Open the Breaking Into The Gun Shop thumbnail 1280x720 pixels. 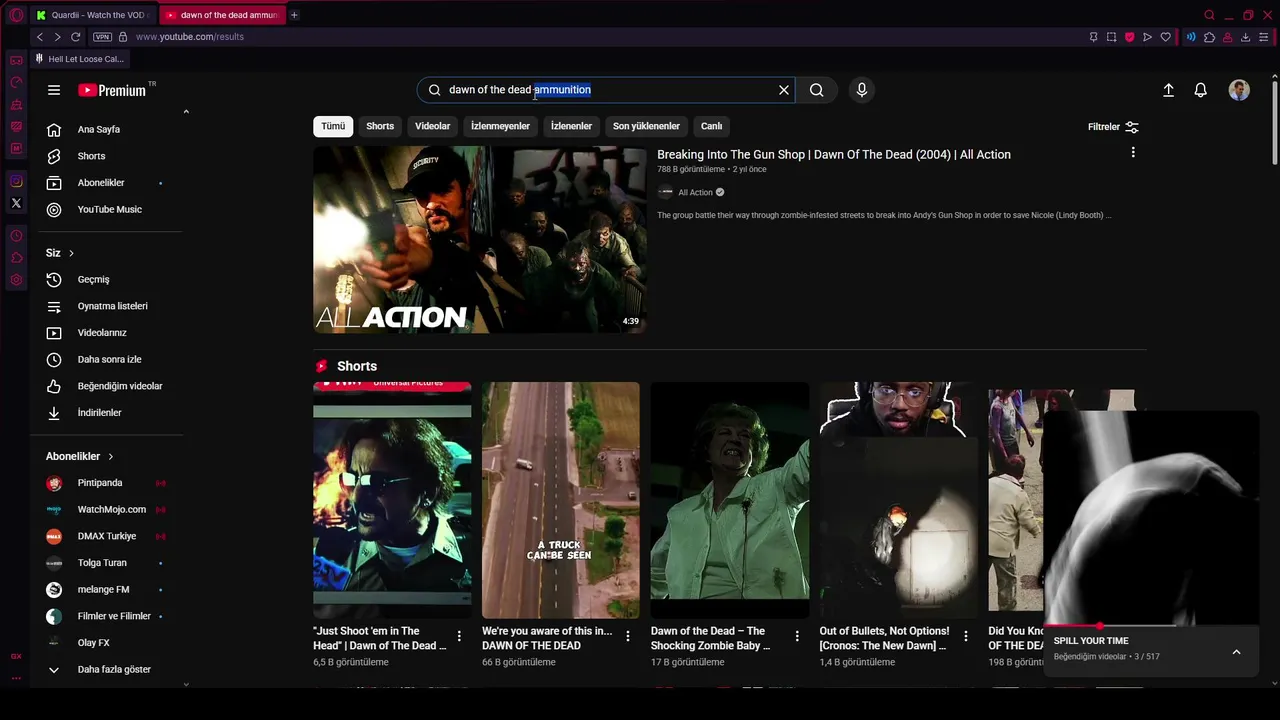pyautogui.click(x=480, y=240)
